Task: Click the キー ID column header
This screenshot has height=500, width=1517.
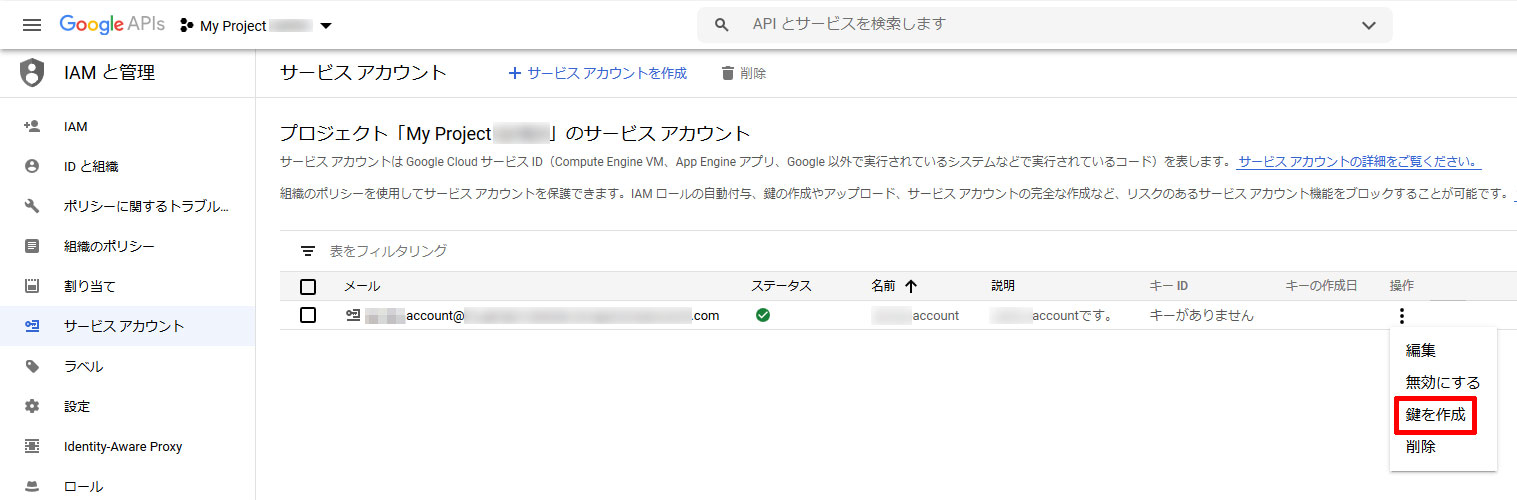Action: (1169, 286)
